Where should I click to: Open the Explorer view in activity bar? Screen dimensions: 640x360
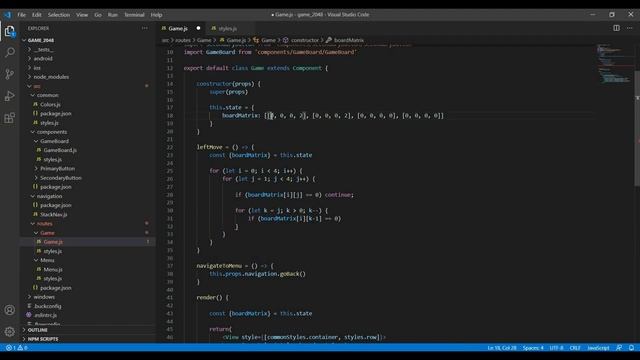click(9, 31)
